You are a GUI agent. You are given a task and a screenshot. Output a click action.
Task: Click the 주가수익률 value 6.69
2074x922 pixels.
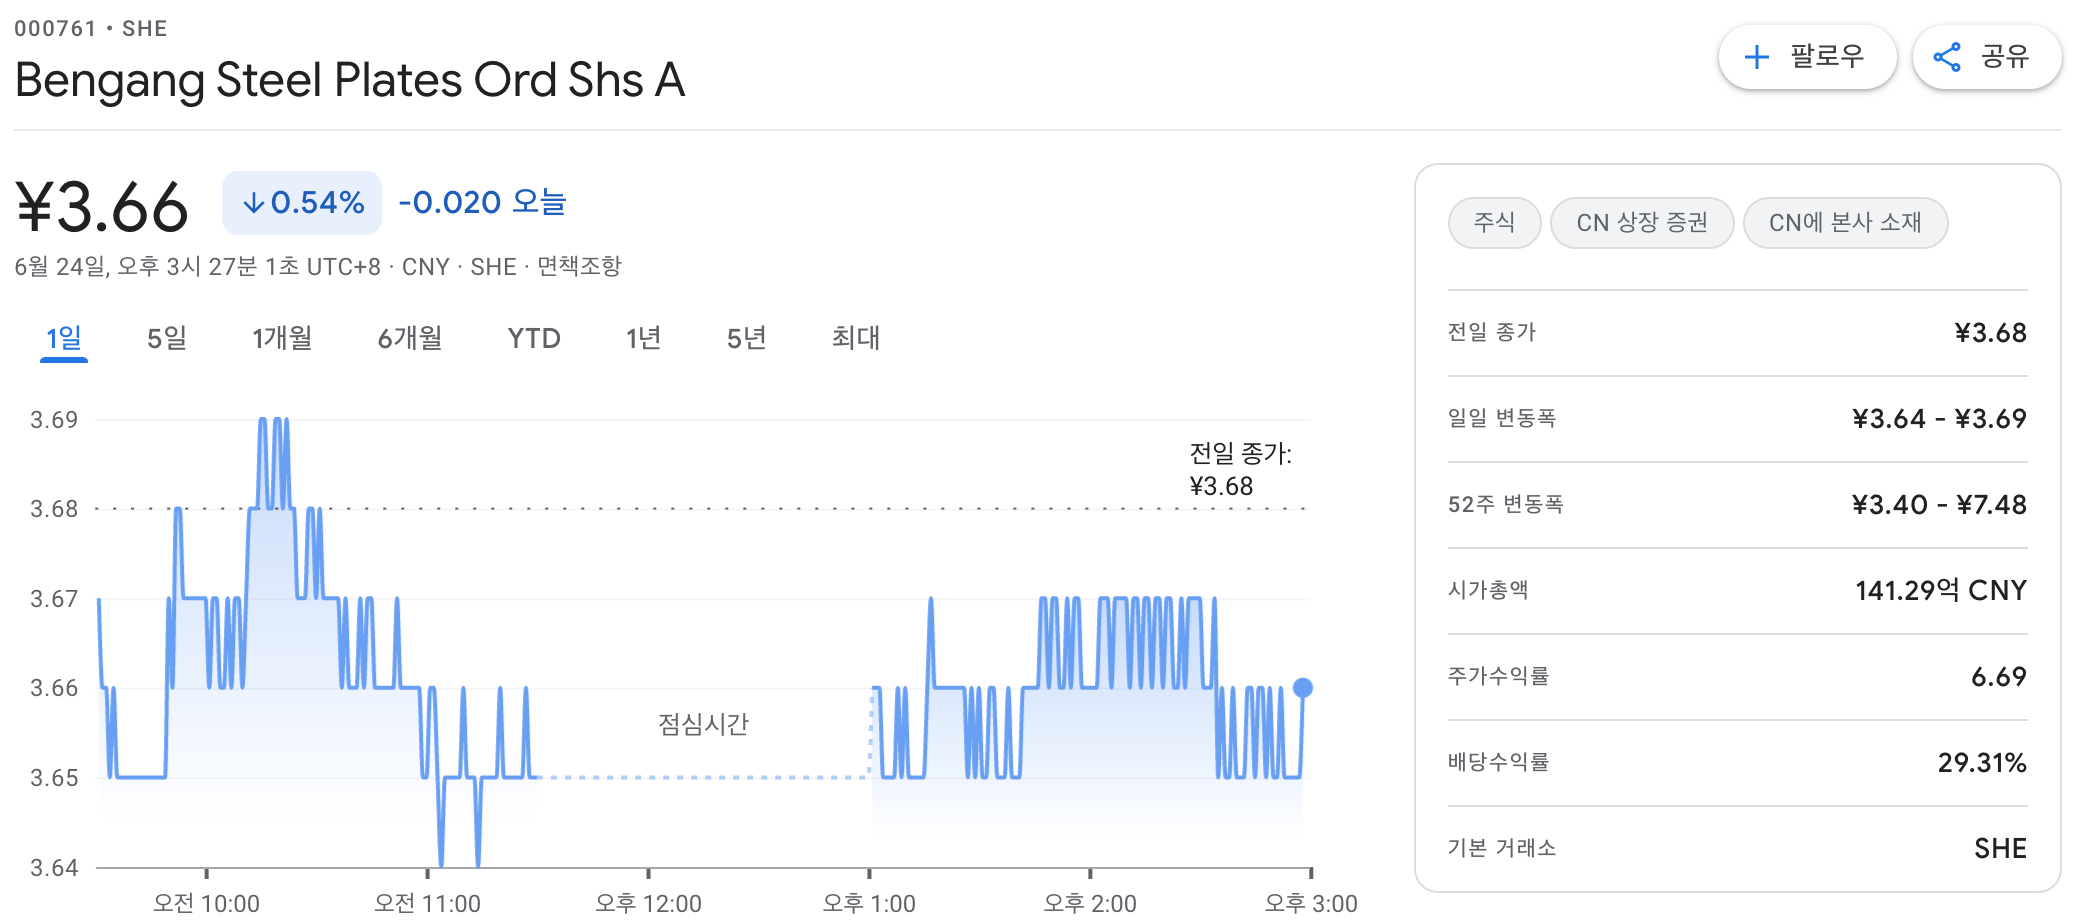click(x=1999, y=677)
